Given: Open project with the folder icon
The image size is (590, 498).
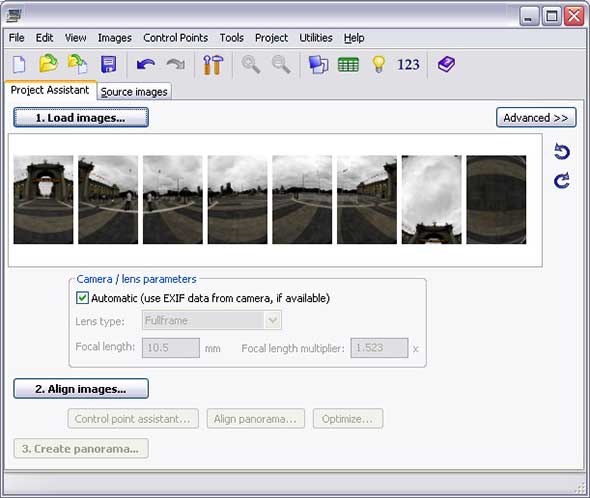Looking at the screenshot, I should (49, 63).
